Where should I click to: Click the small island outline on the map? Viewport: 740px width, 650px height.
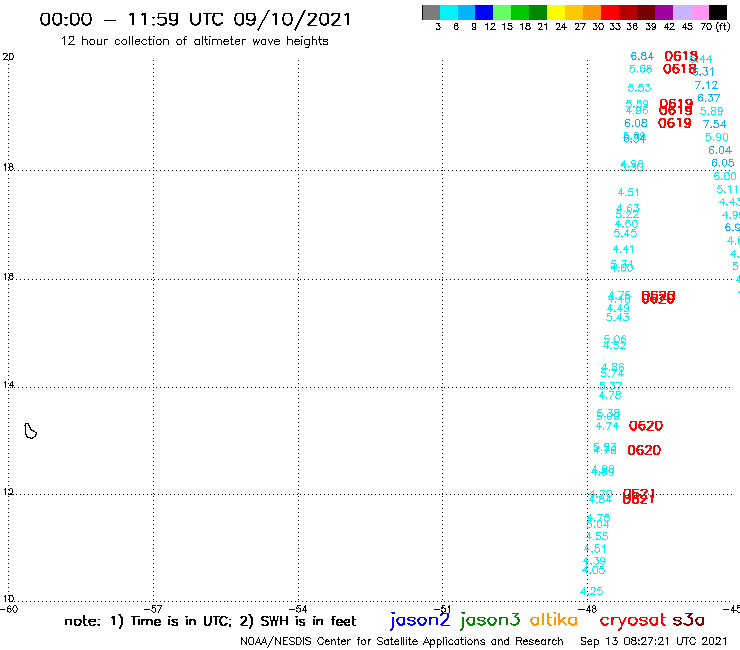pos(30,431)
